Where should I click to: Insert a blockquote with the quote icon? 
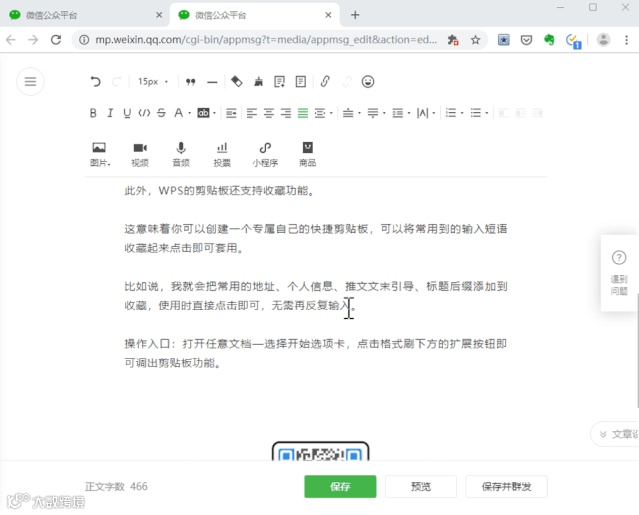point(190,82)
